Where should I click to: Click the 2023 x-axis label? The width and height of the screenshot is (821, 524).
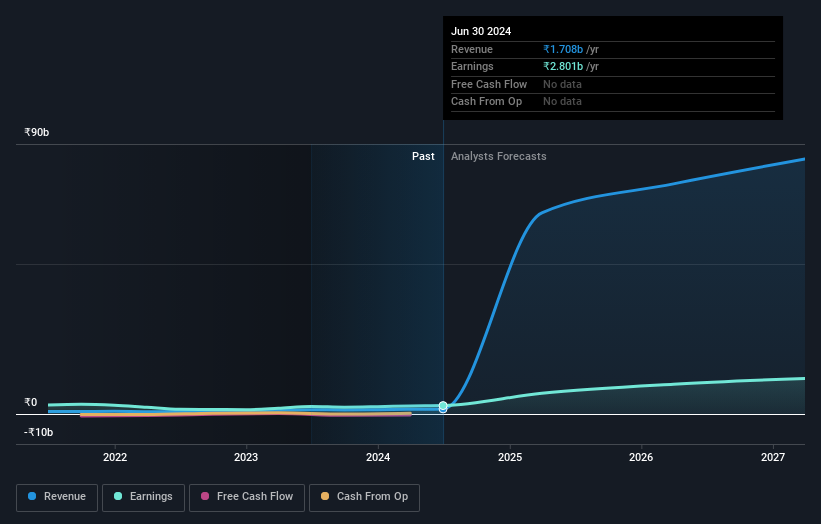click(x=246, y=458)
